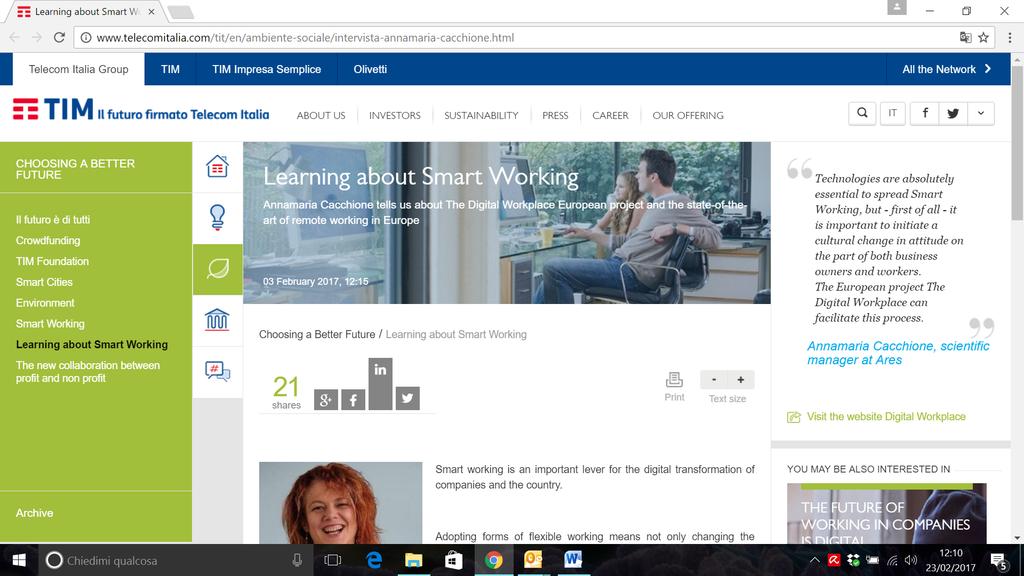This screenshot has width=1024, height=576.
Task: Open SUSTAINABILITY menu
Action: [x=481, y=116]
